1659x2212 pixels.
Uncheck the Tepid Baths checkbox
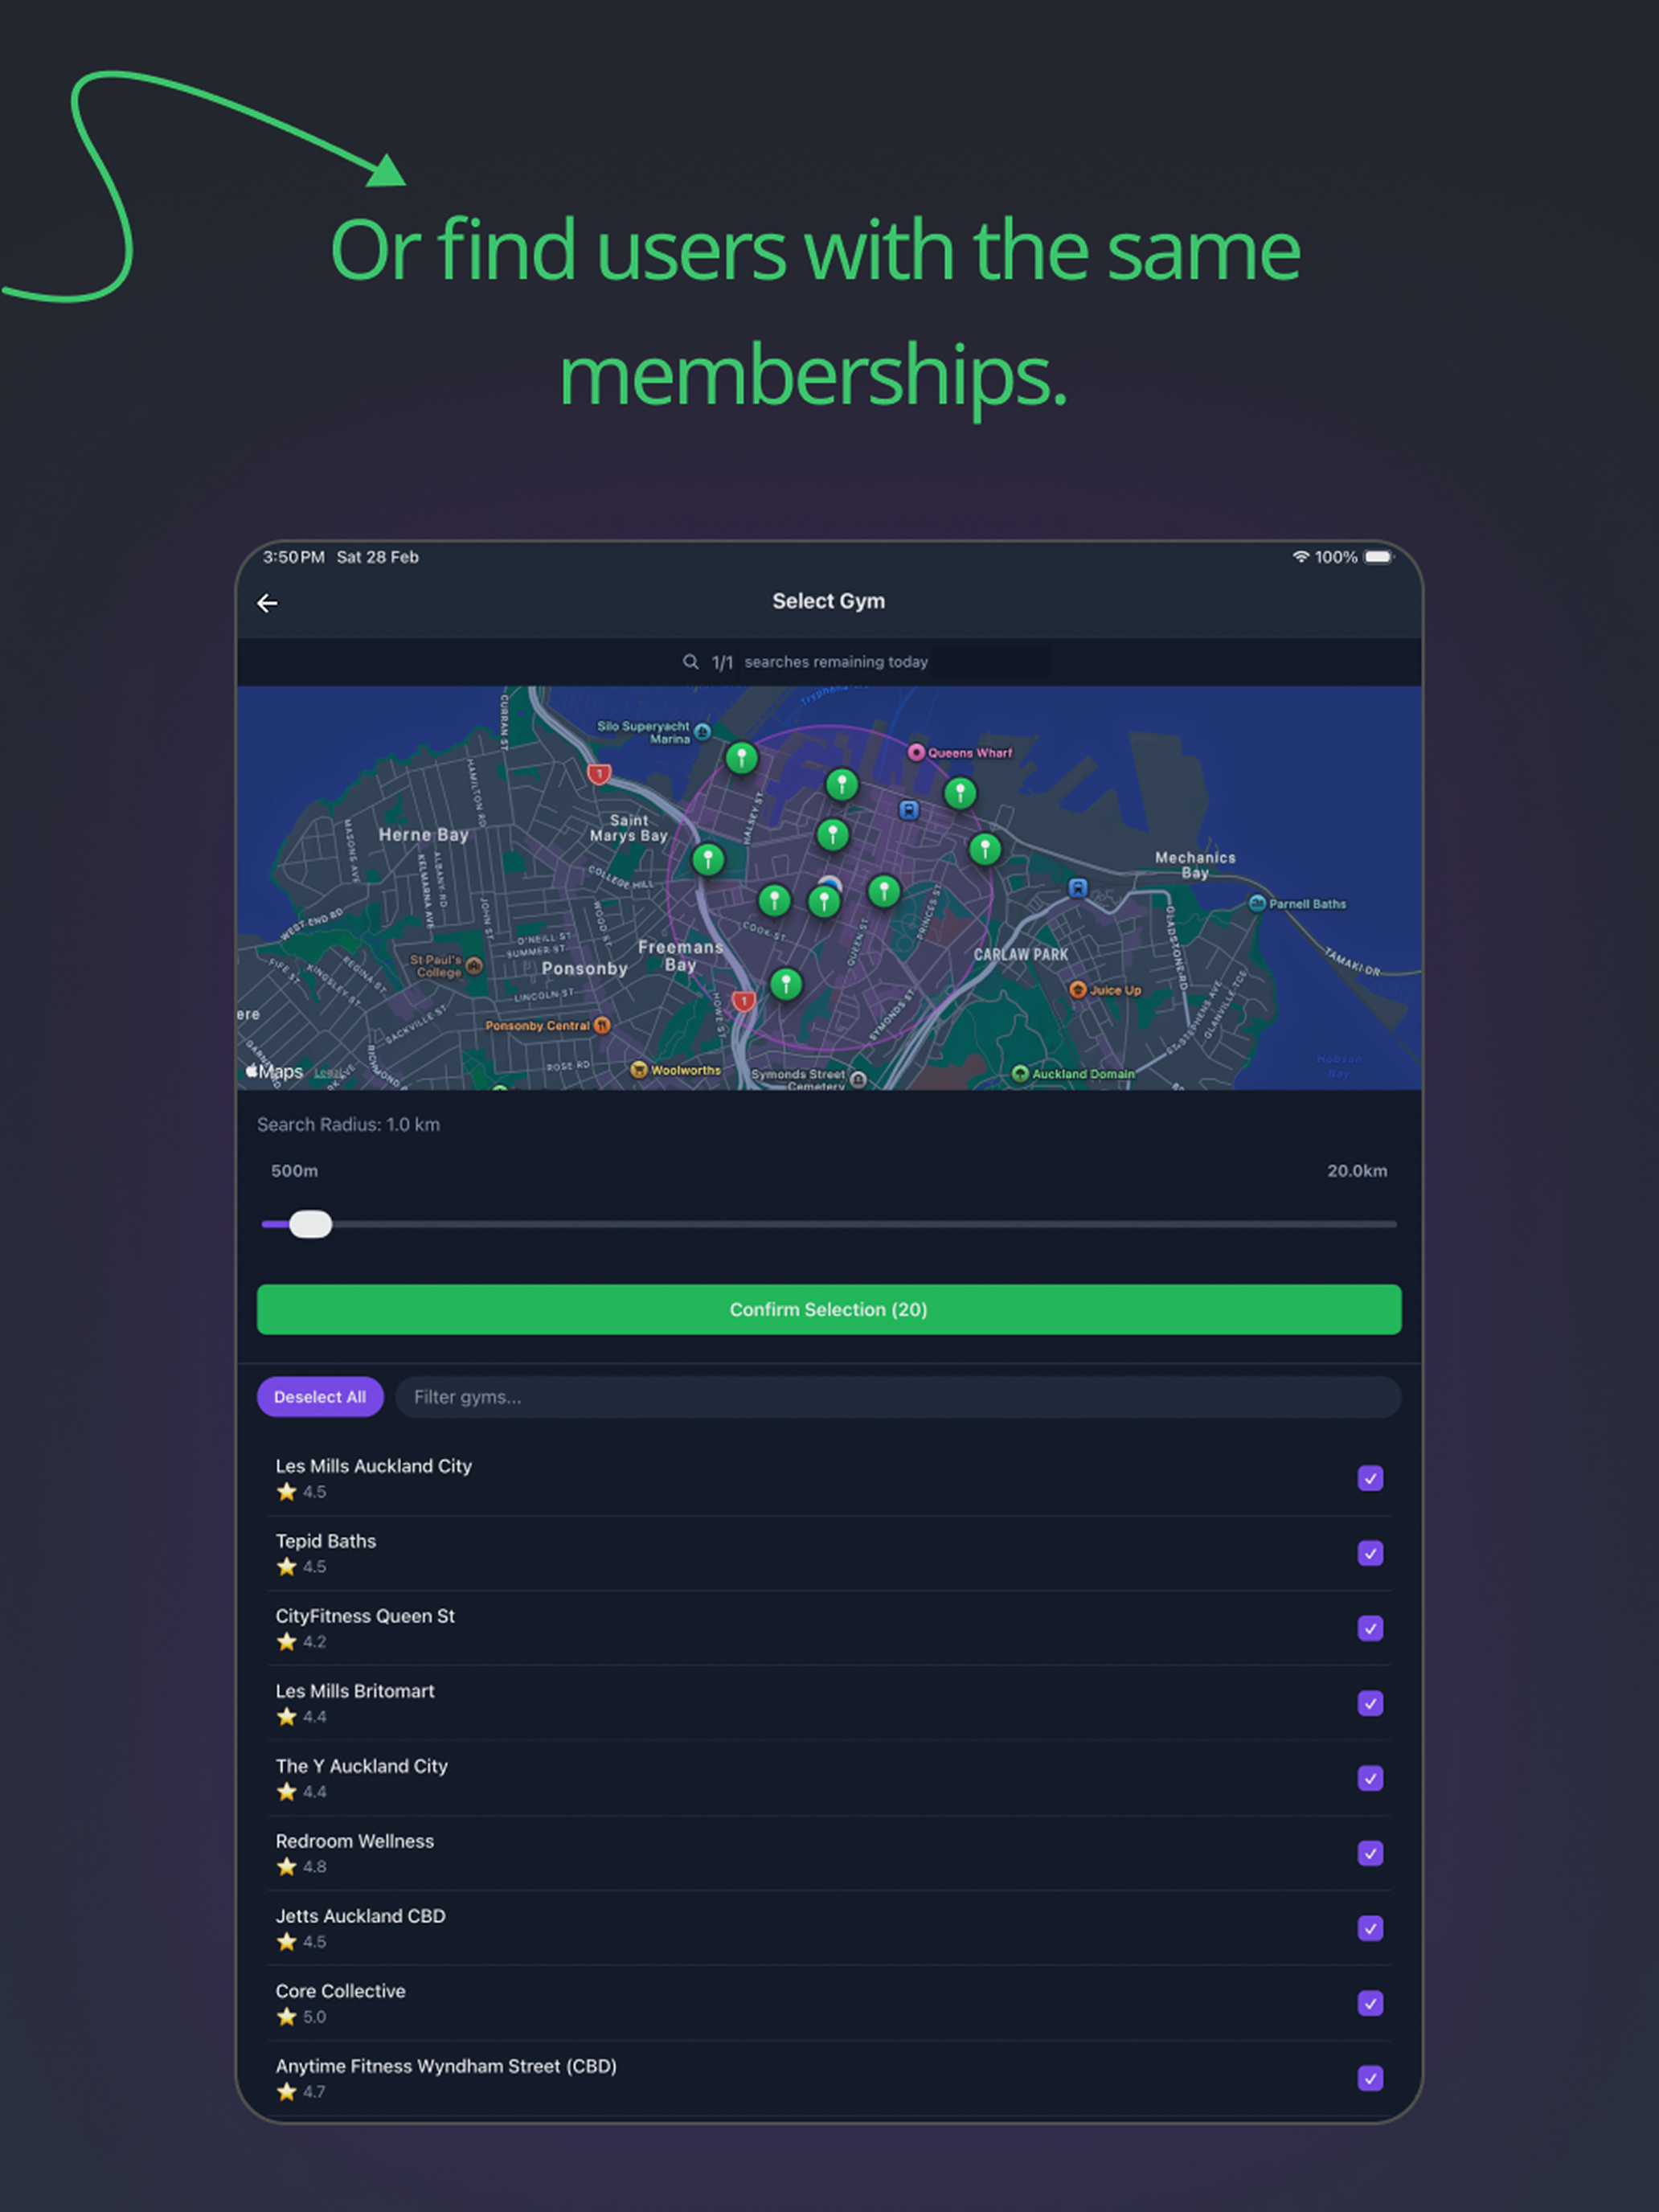(x=1370, y=1553)
